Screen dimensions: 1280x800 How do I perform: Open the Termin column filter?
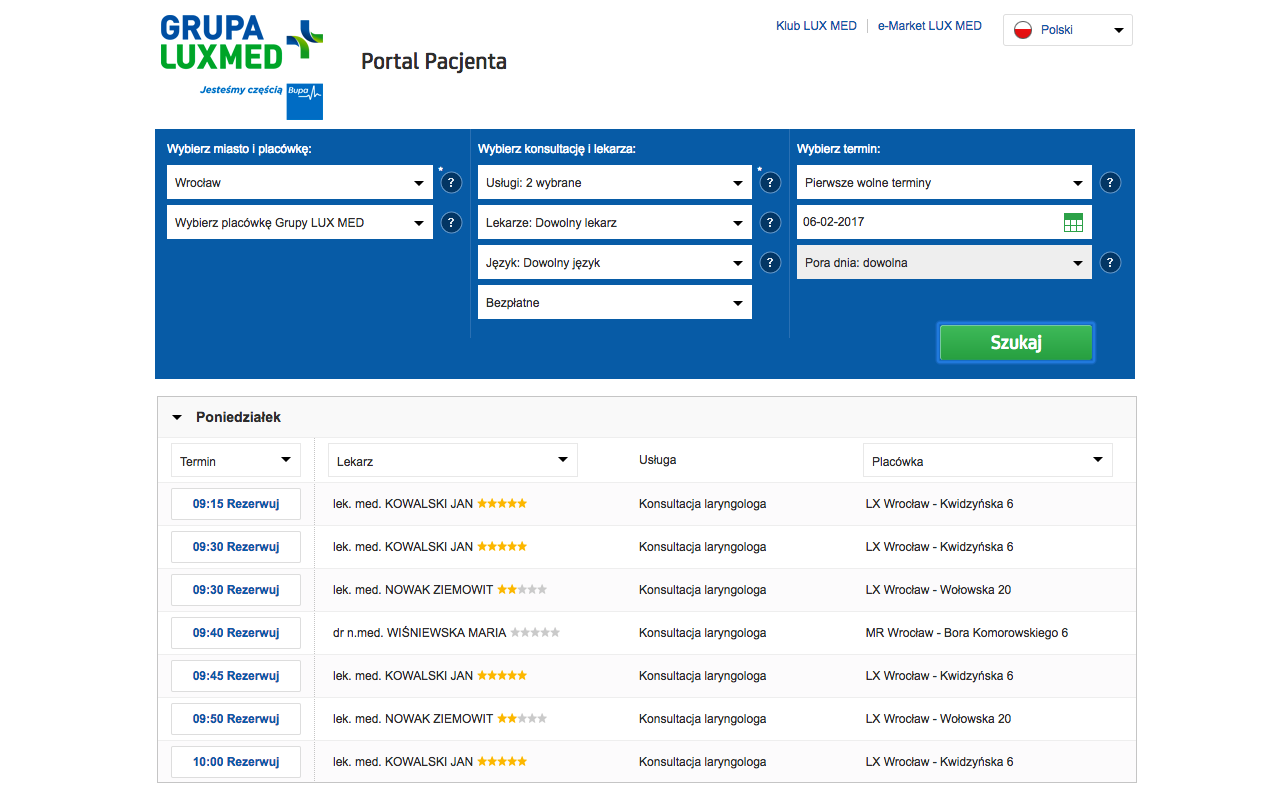(236, 460)
